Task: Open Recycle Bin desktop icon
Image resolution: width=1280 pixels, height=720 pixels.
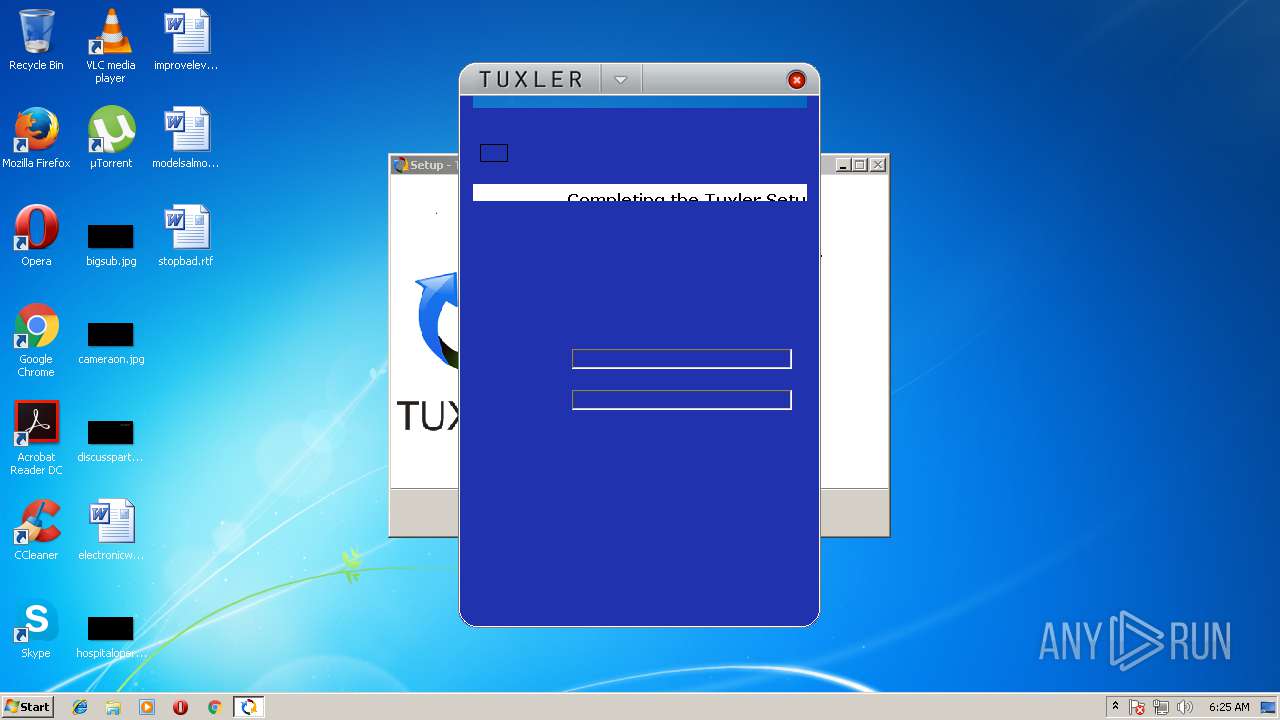Action: point(36,40)
